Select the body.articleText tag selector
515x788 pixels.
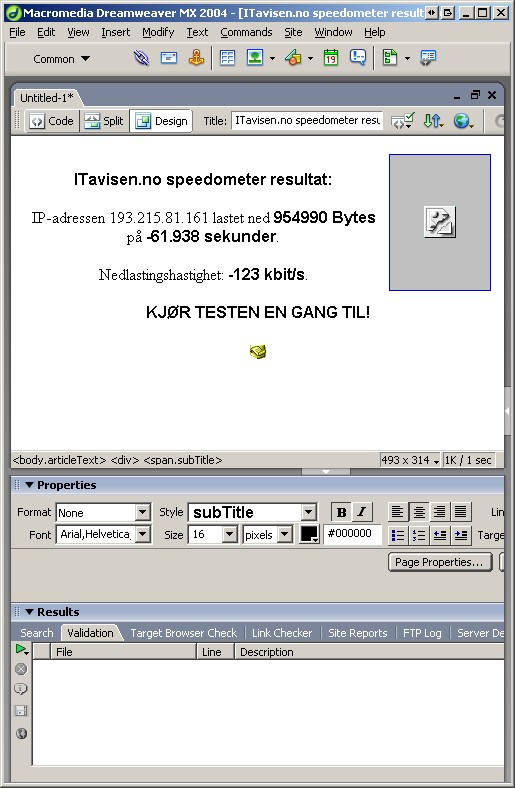(60, 460)
